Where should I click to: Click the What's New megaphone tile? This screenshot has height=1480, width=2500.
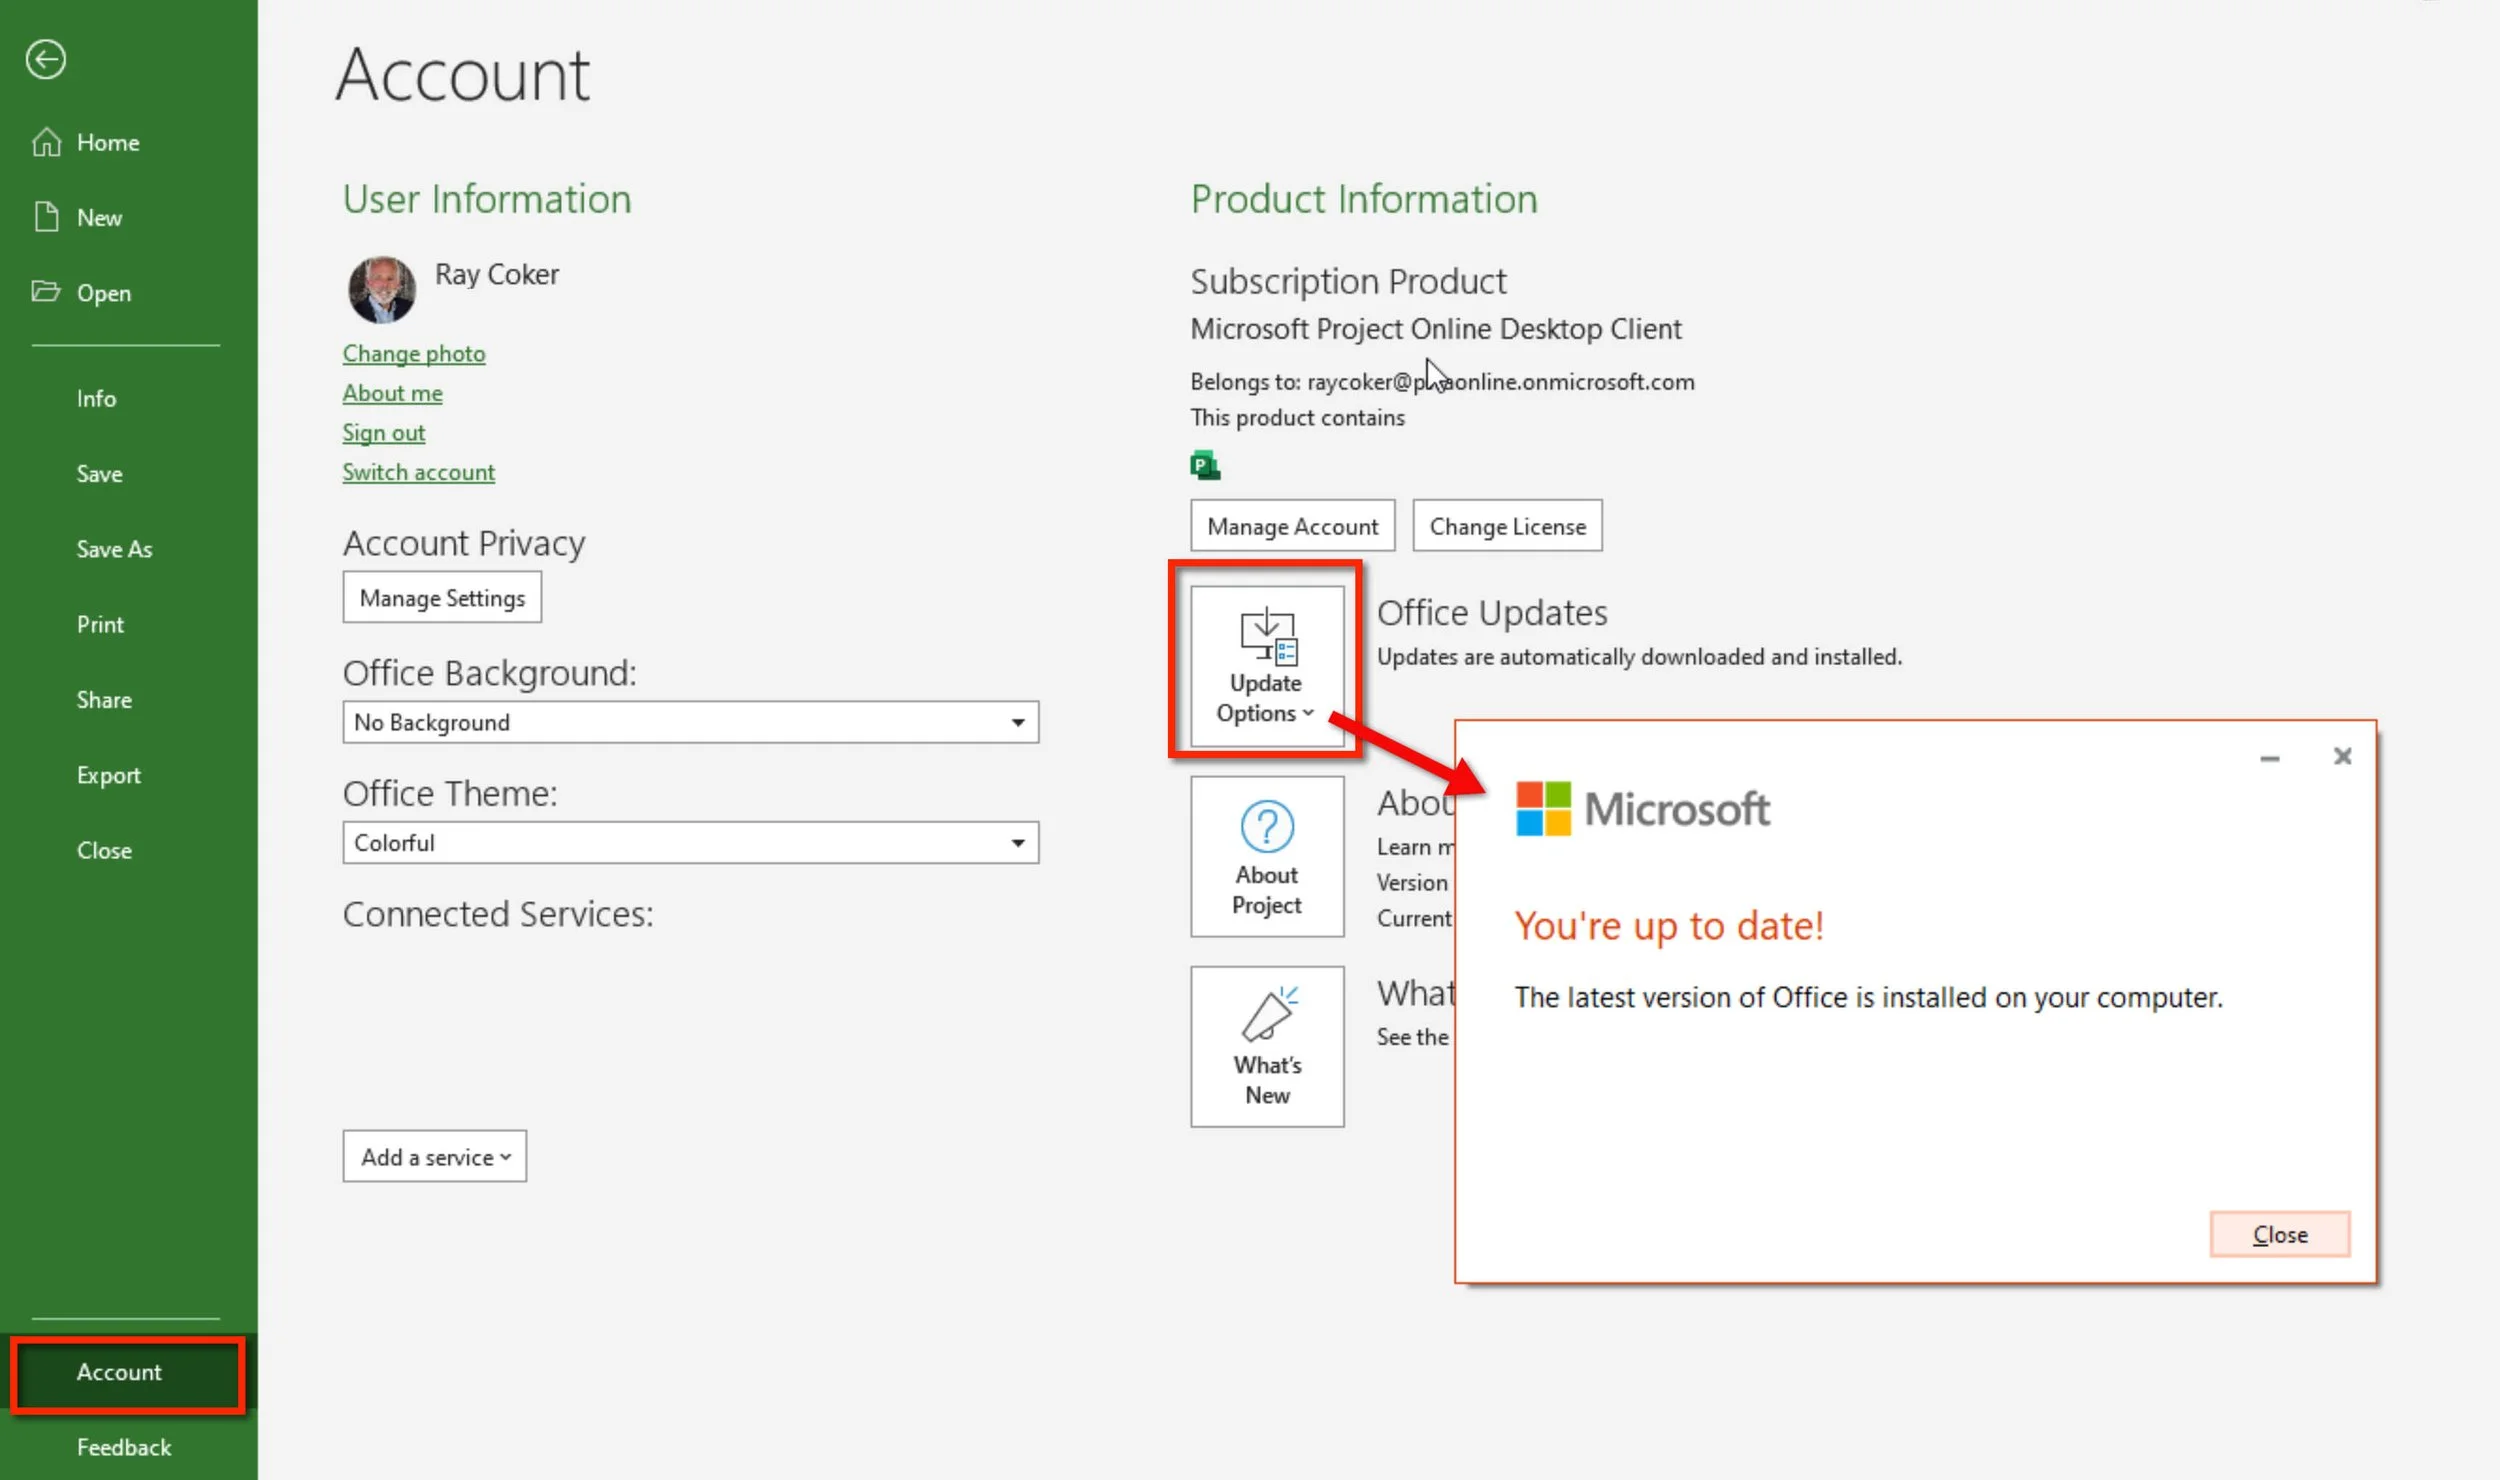1266,1046
